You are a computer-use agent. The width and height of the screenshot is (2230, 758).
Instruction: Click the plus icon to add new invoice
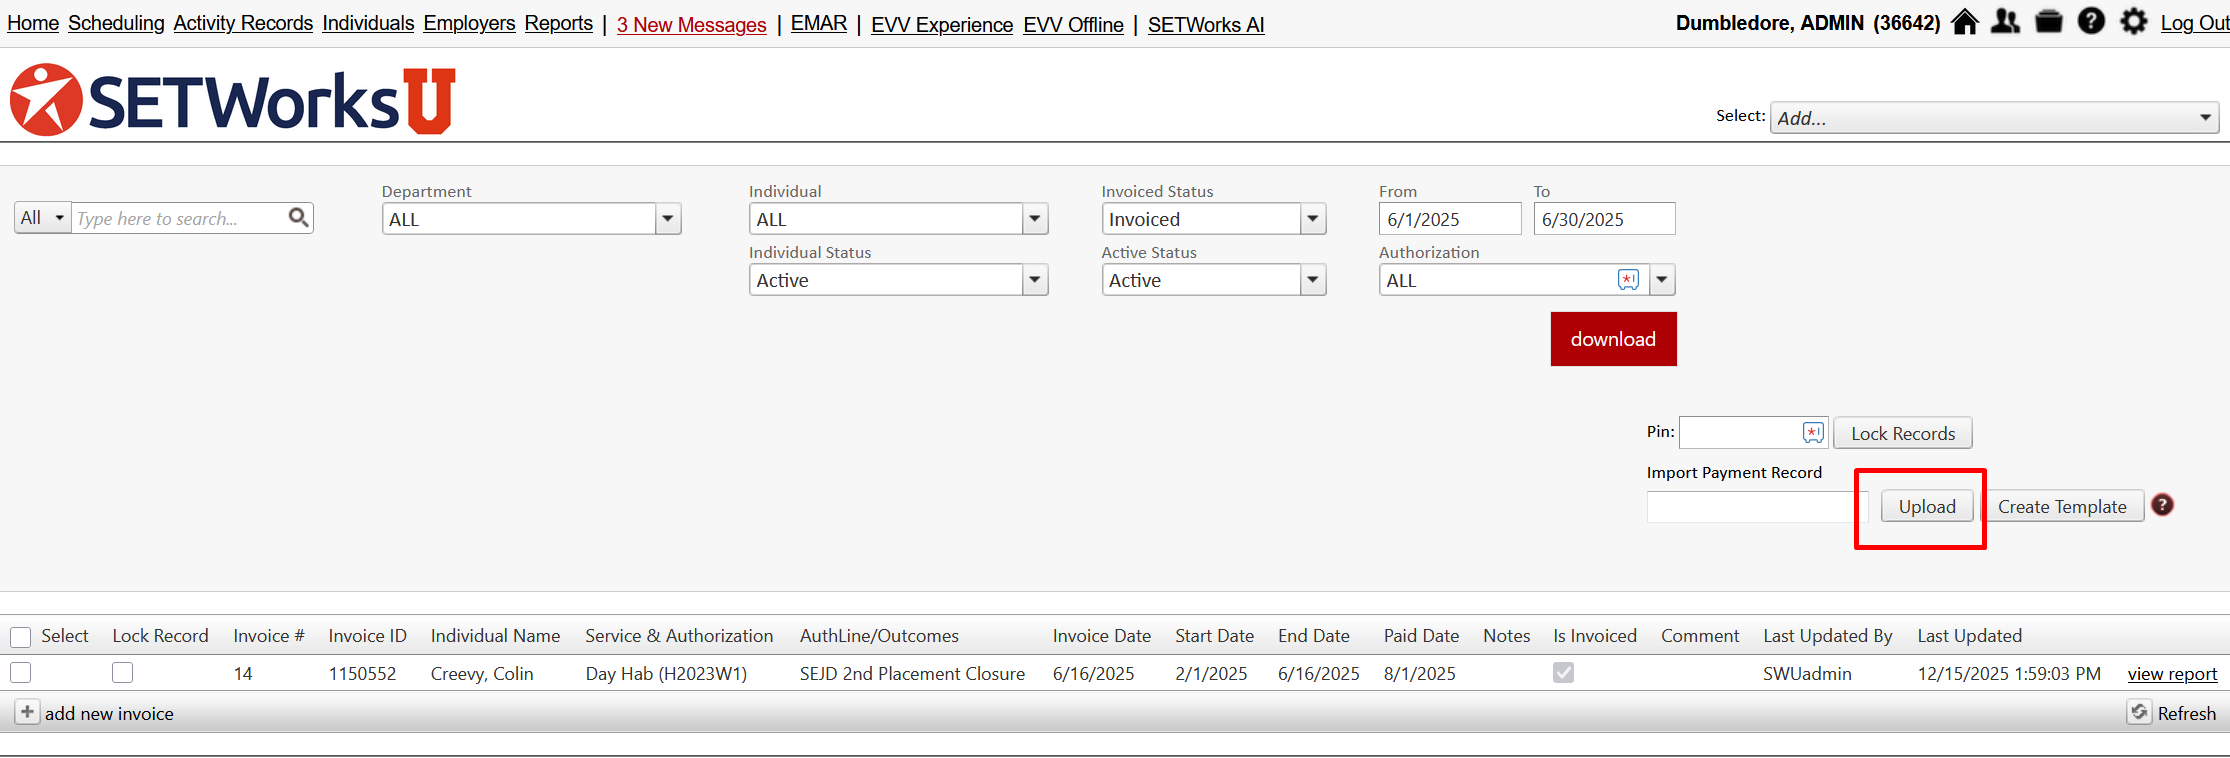click(27, 713)
